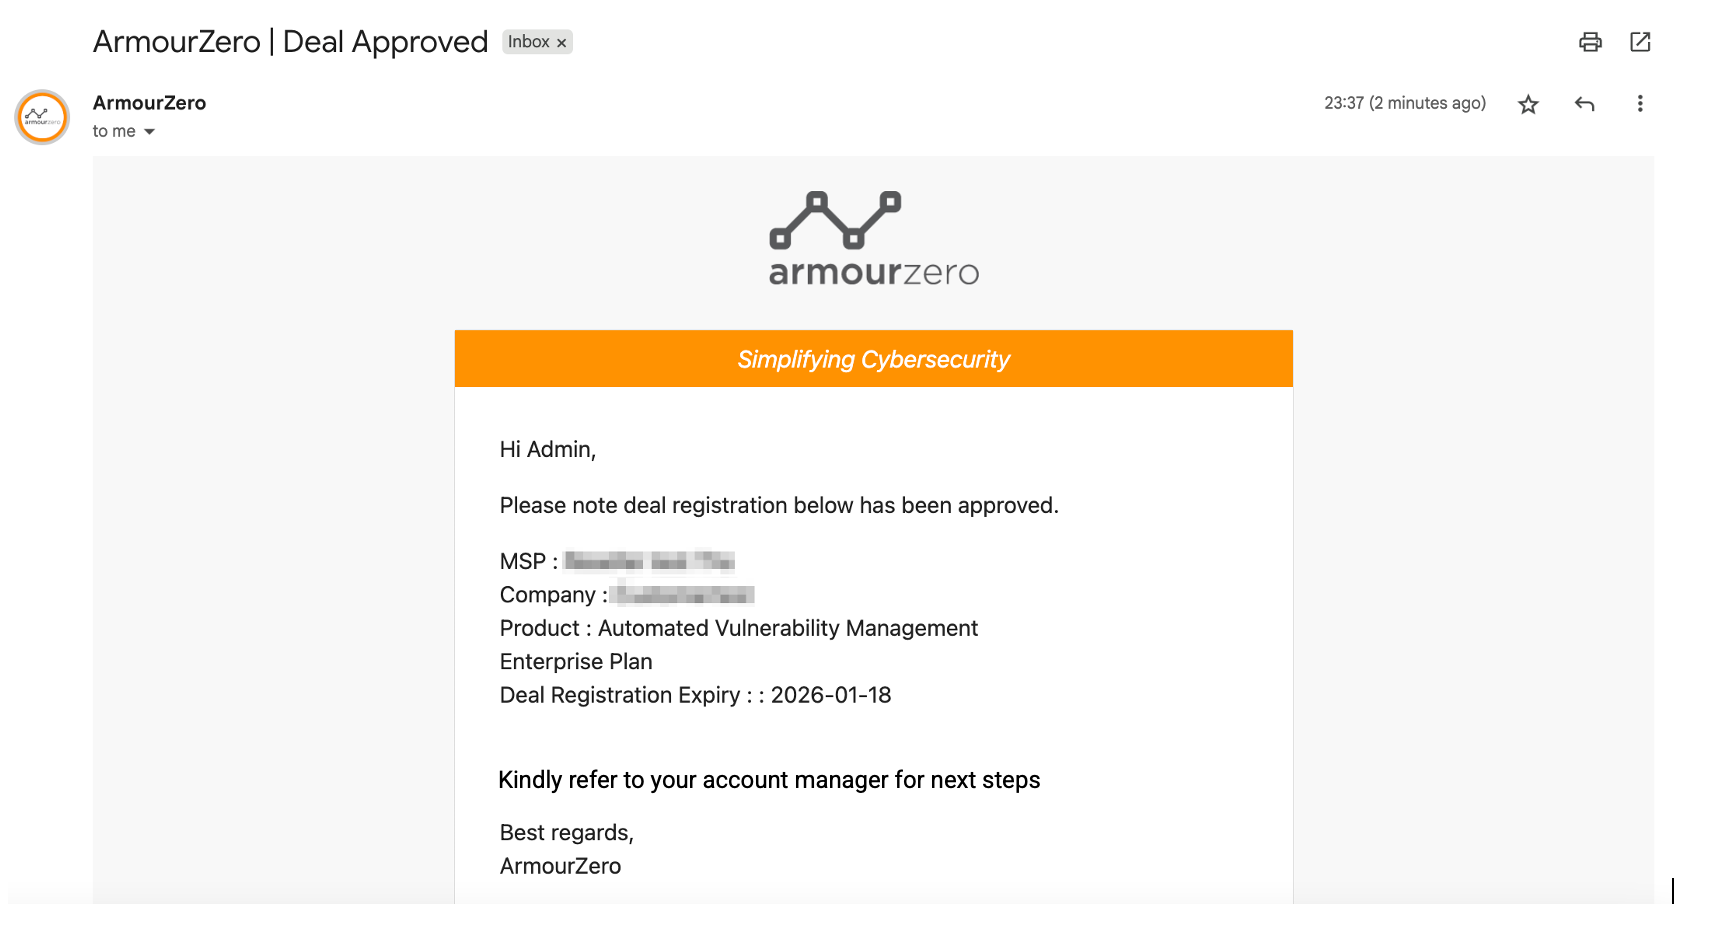This screenshot has width=1722, height=926.
Task: Click the blurred MSP name
Action: tap(649, 561)
